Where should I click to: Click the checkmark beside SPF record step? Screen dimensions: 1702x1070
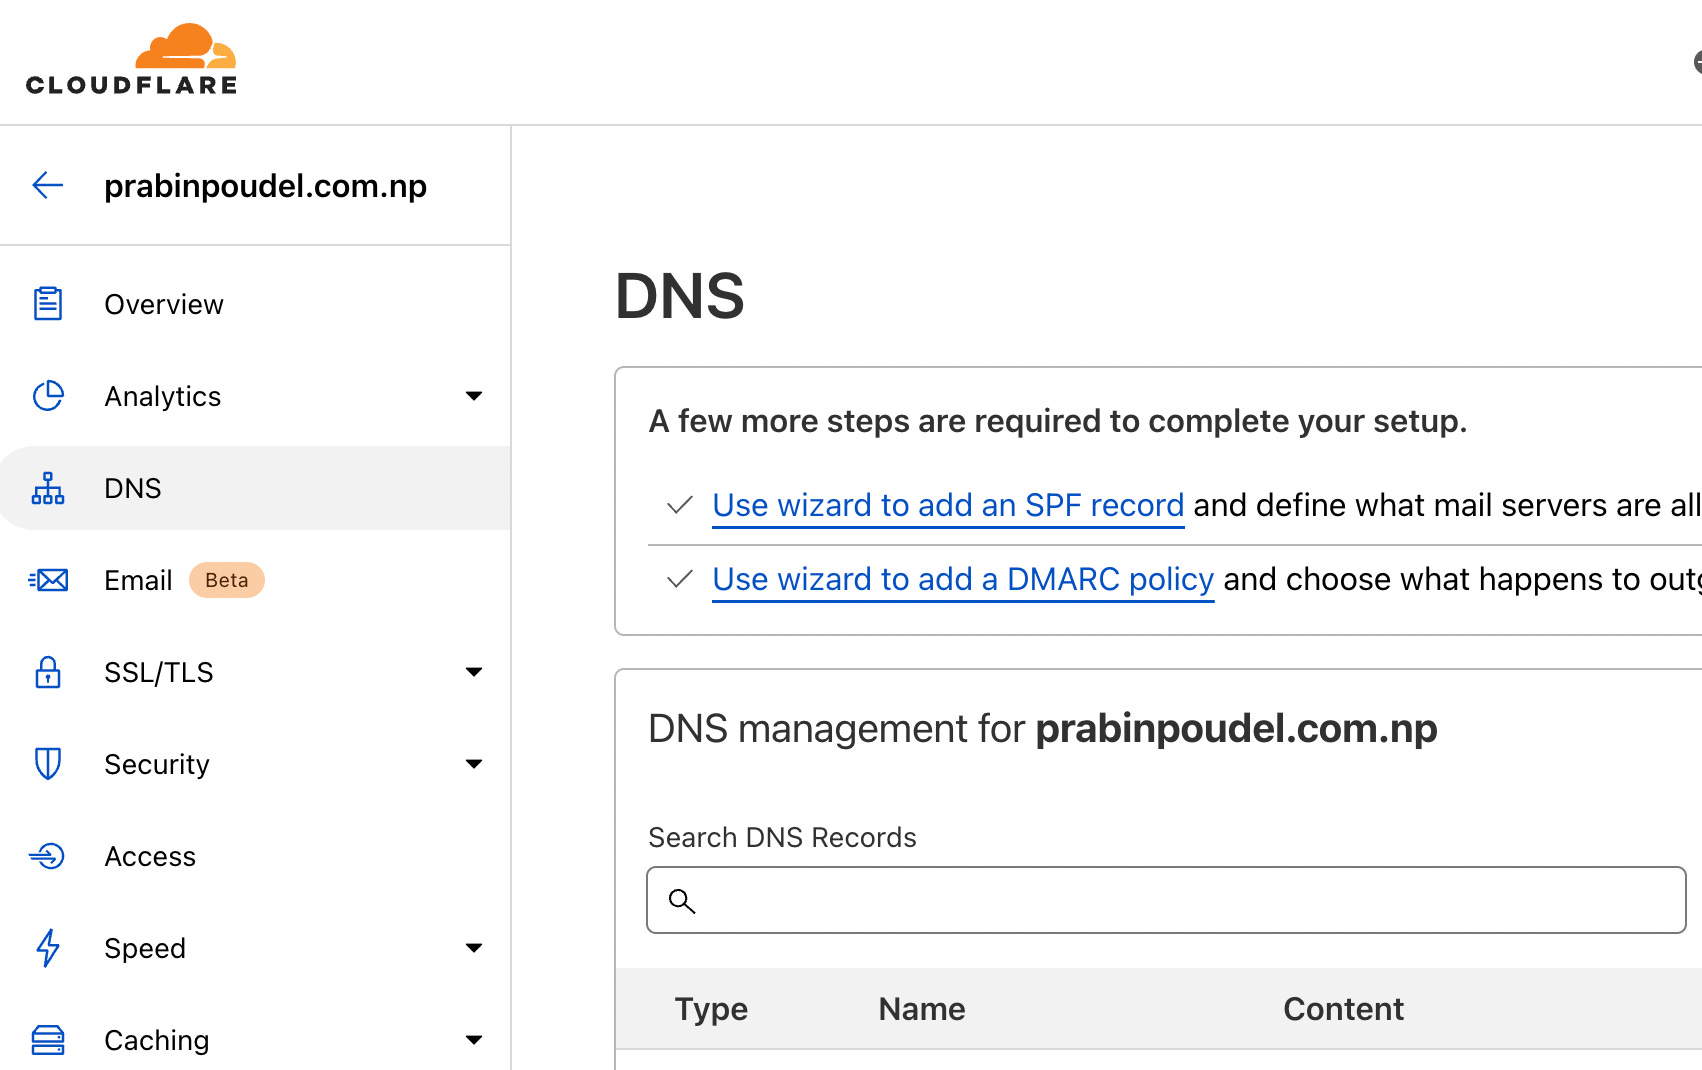pyautogui.click(x=680, y=505)
